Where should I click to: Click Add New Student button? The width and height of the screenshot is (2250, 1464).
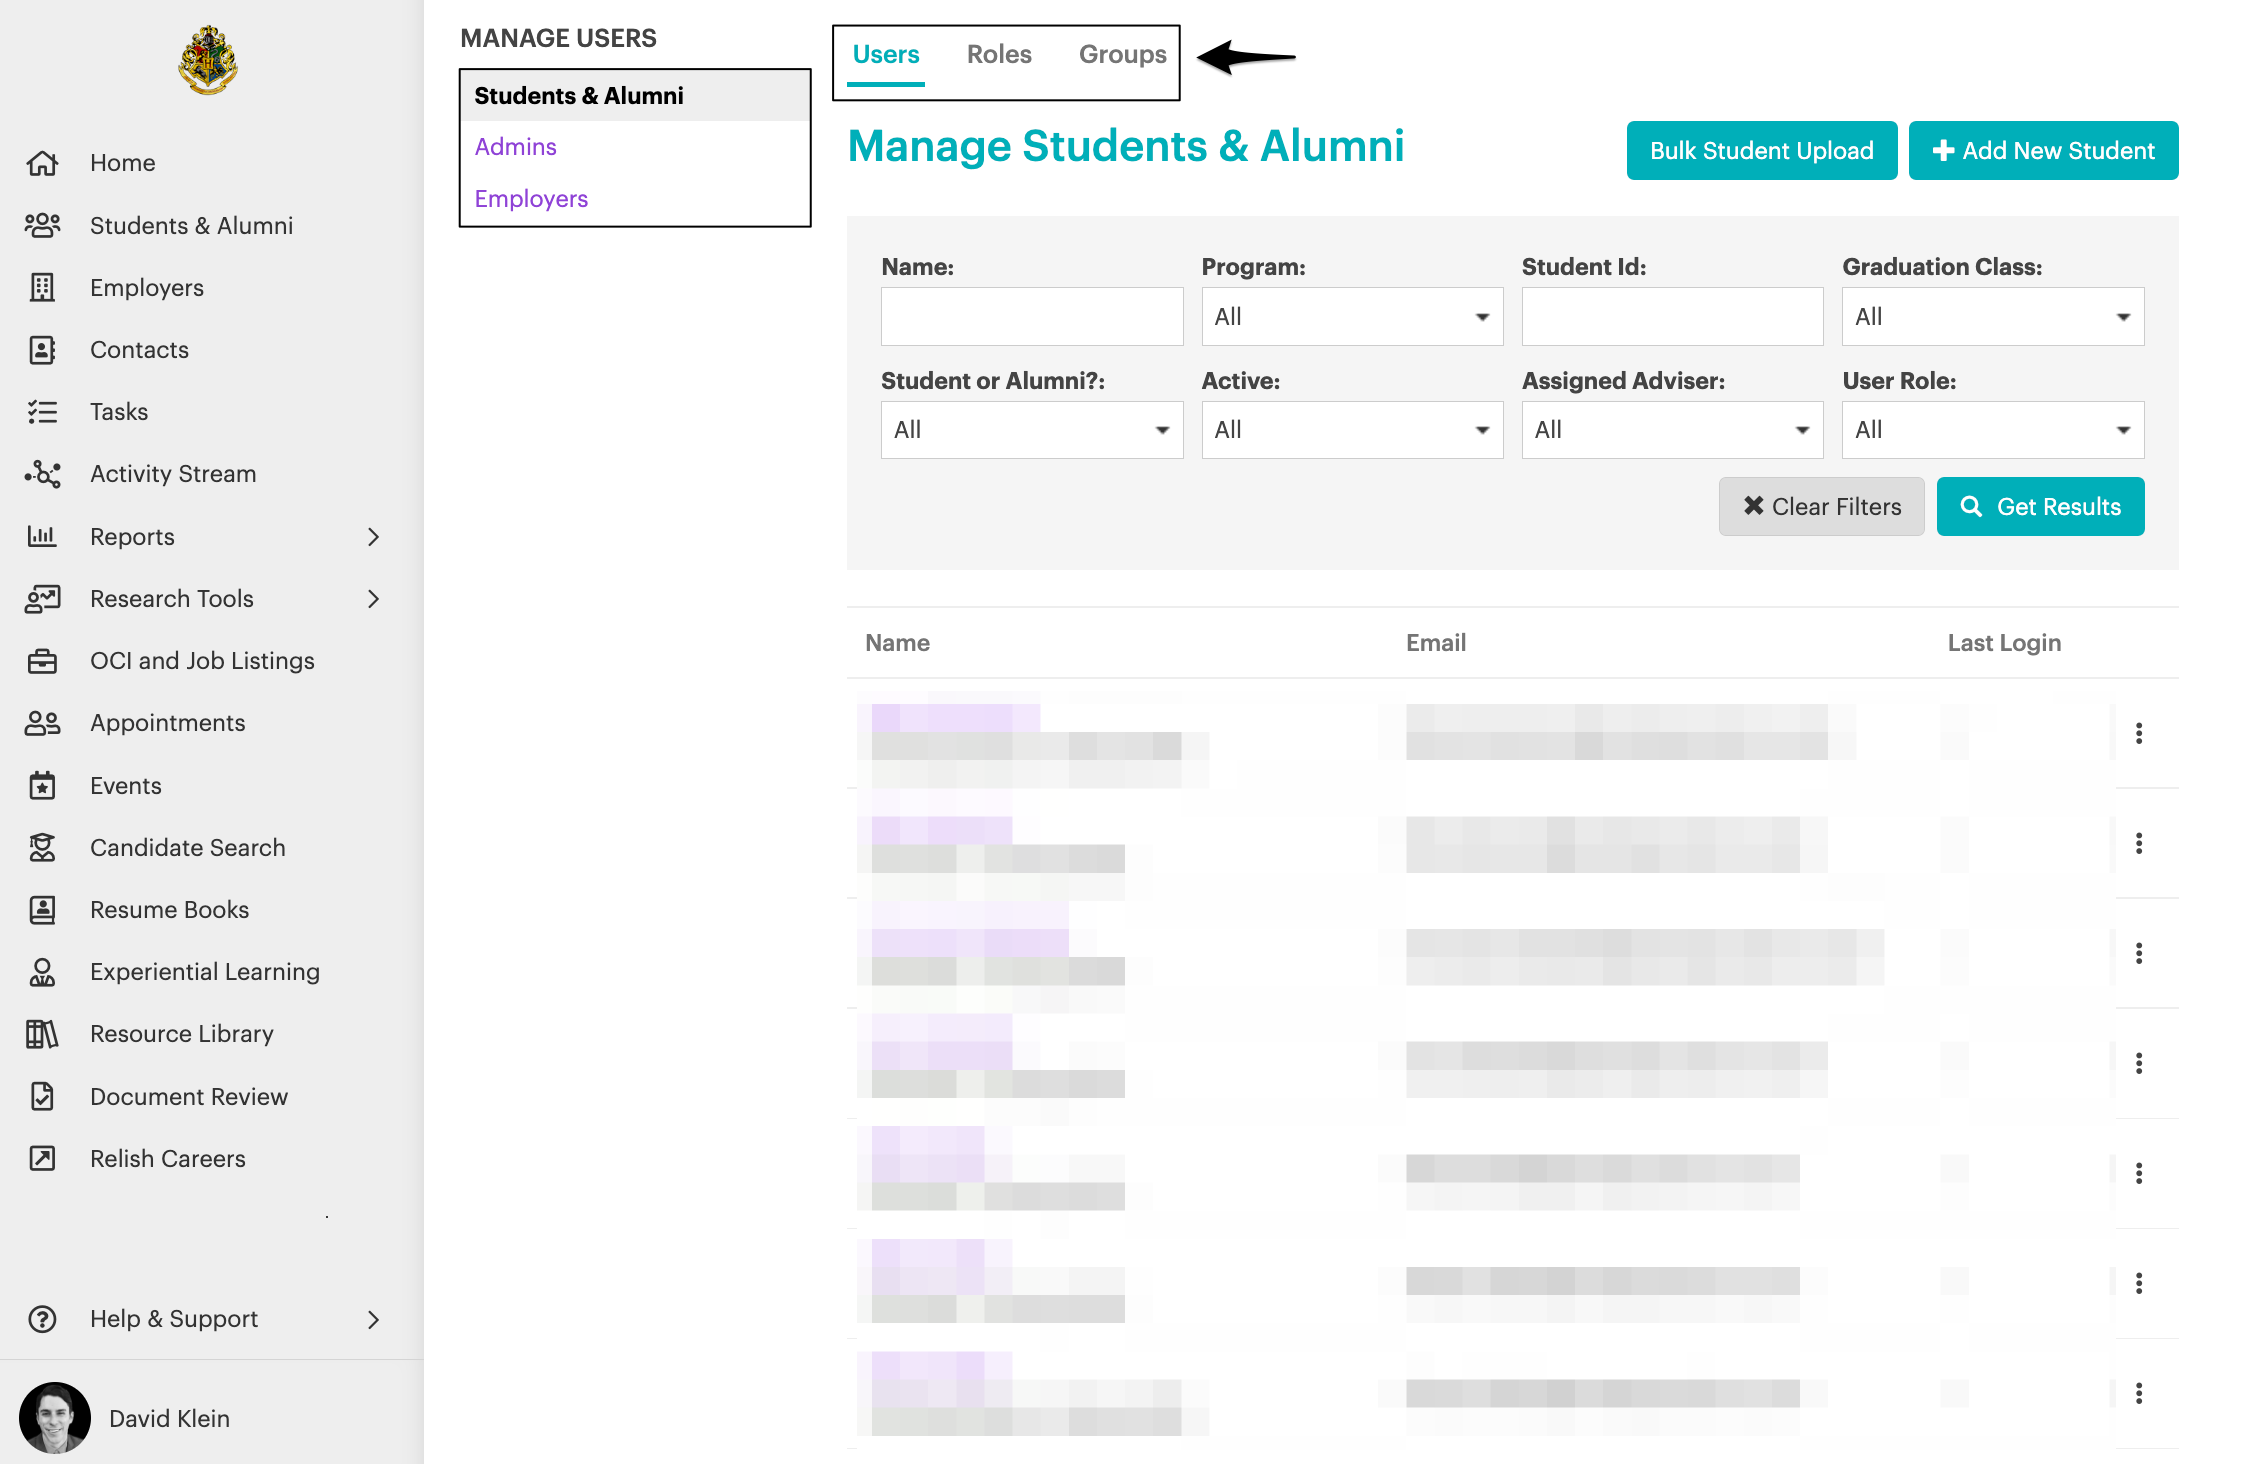[2043, 151]
